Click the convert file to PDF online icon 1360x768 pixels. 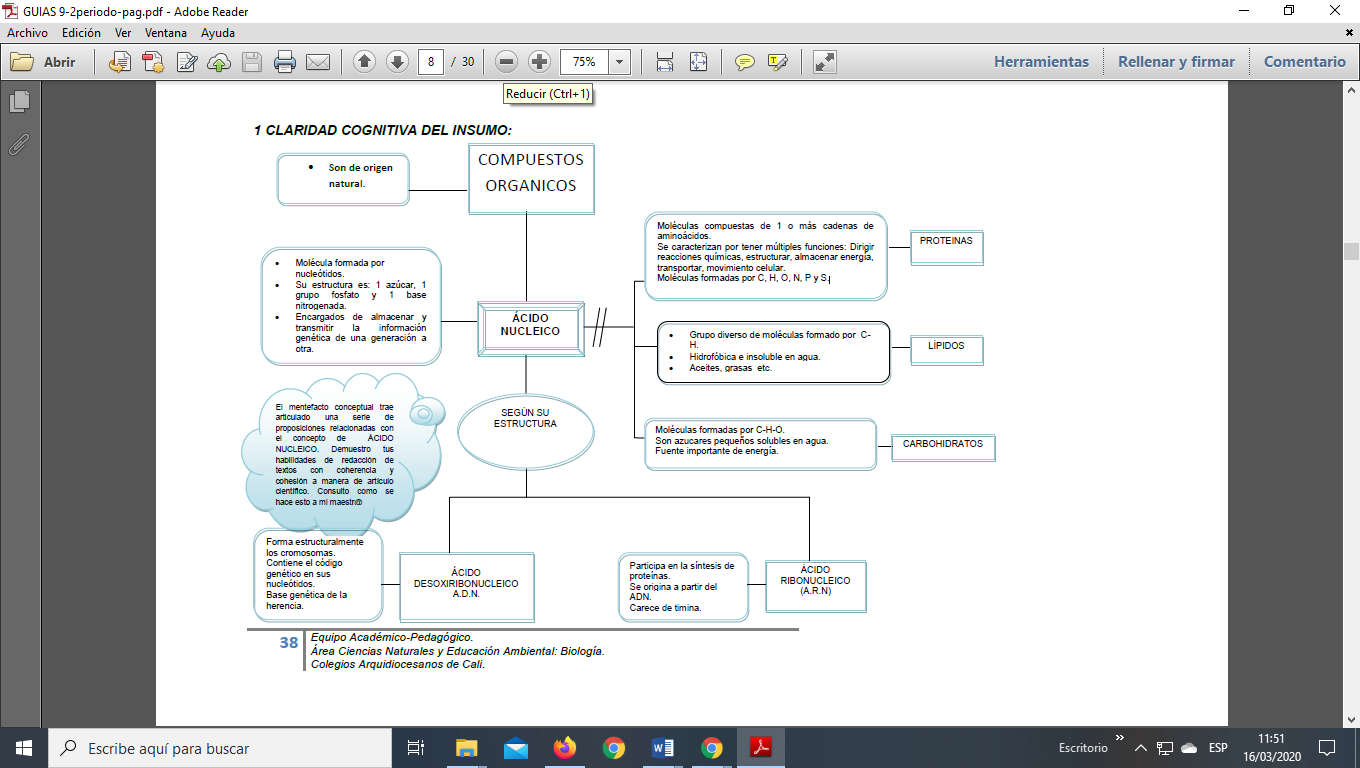click(120, 62)
